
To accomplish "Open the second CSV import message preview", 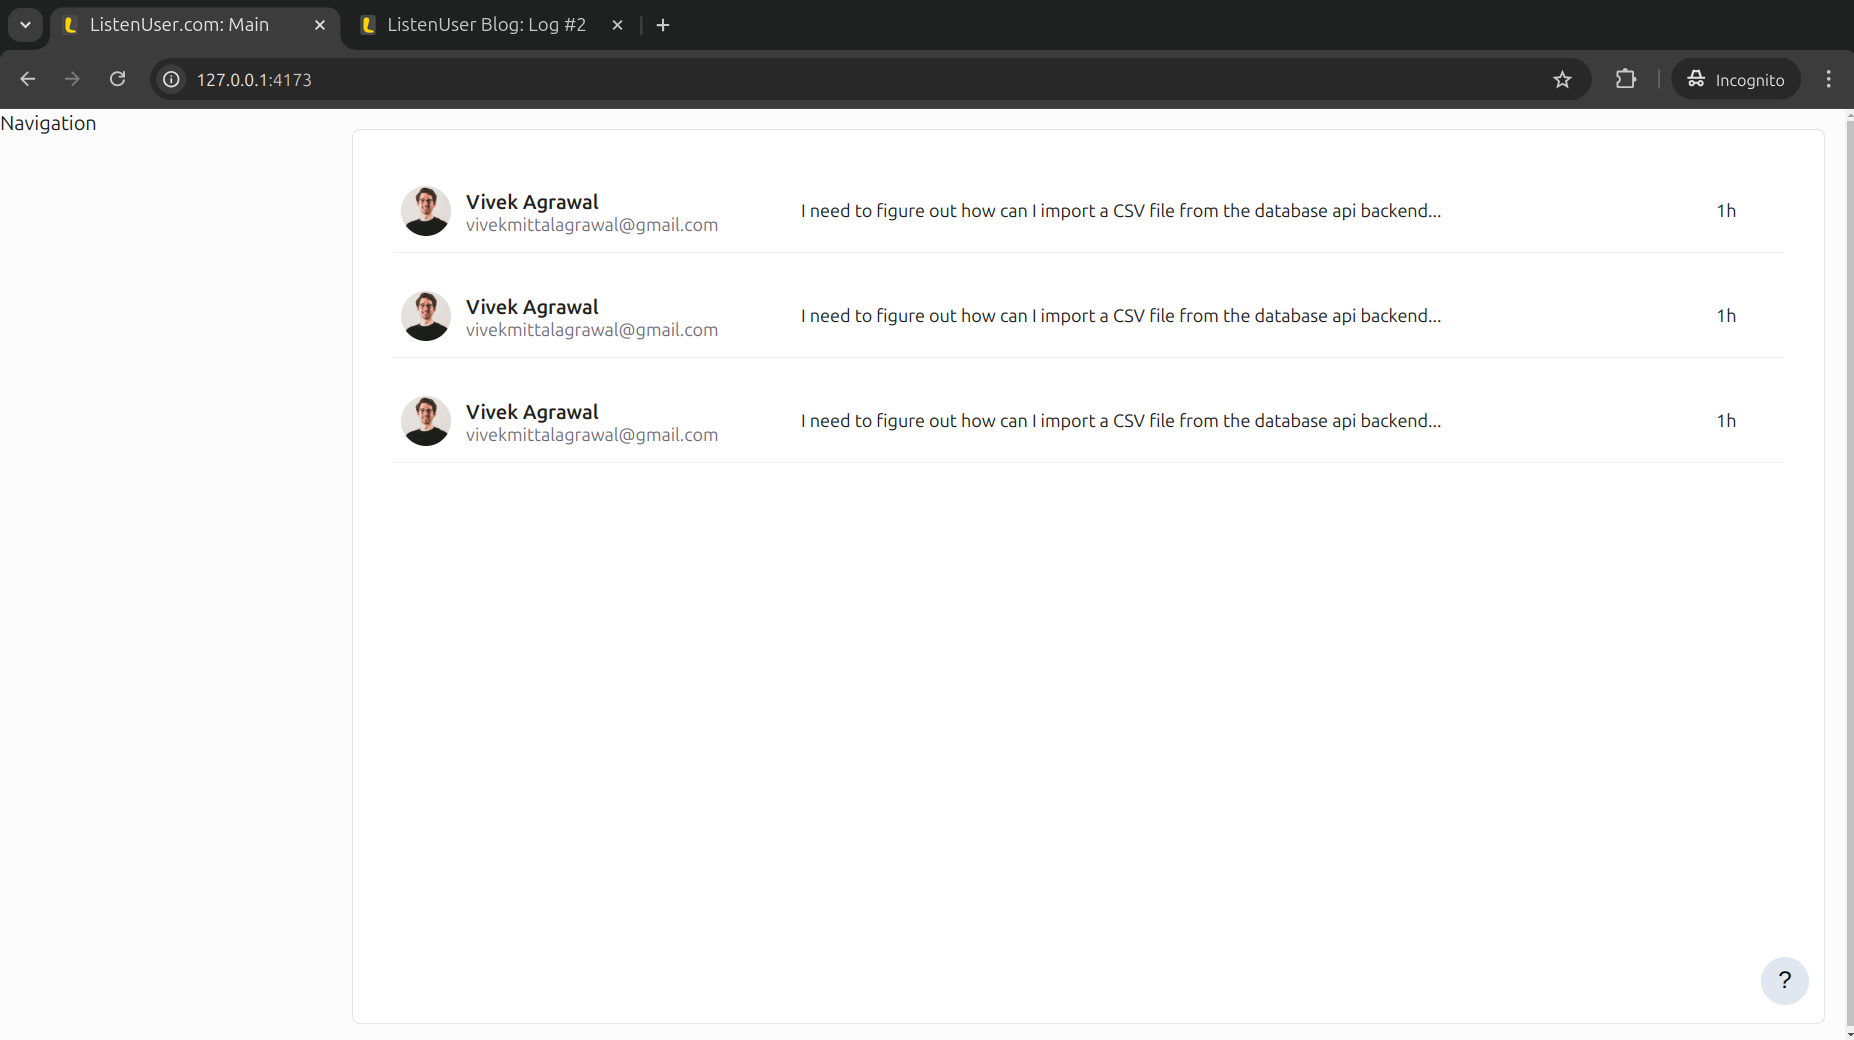I will point(1121,316).
